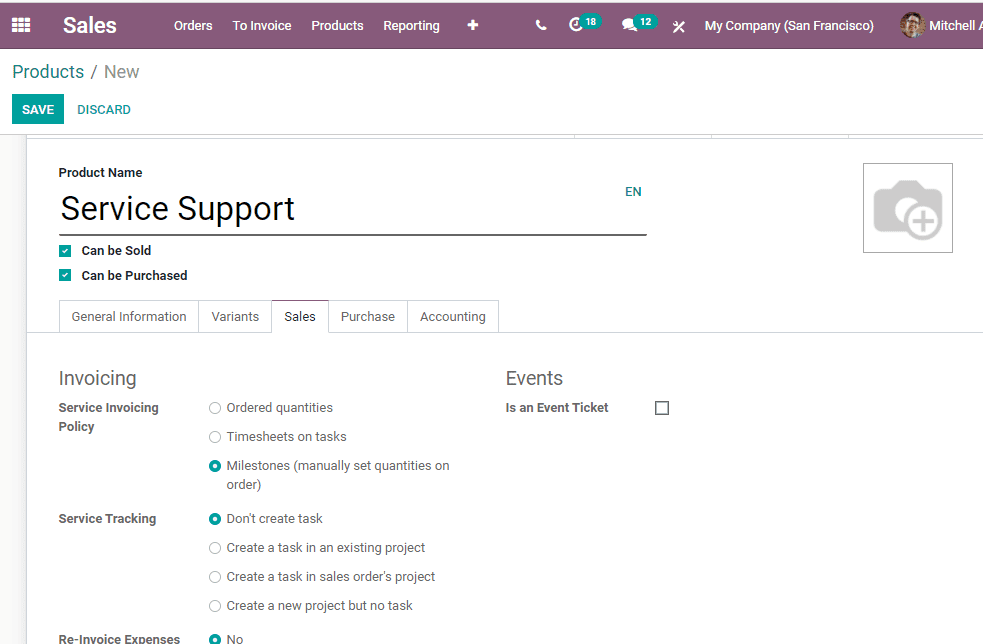Click the plus icon in top menu
Image resolution: width=983 pixels, height=644 pixels.
(473, 25)
